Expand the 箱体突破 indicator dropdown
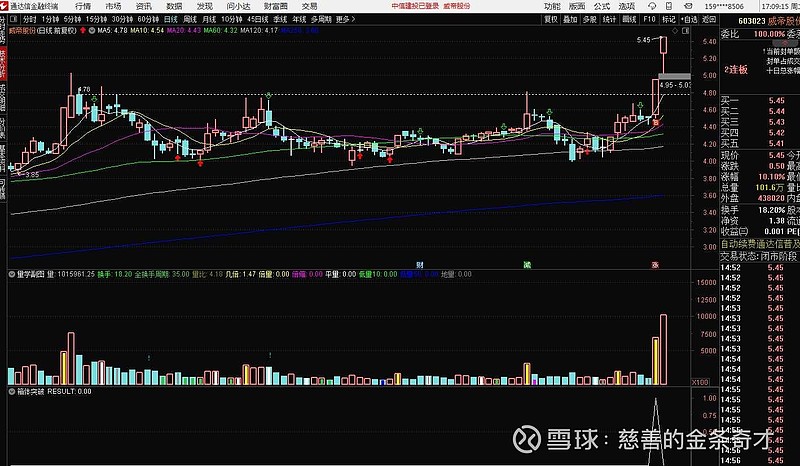The height and width of the screenshot is (466, 800). point(11,391)
